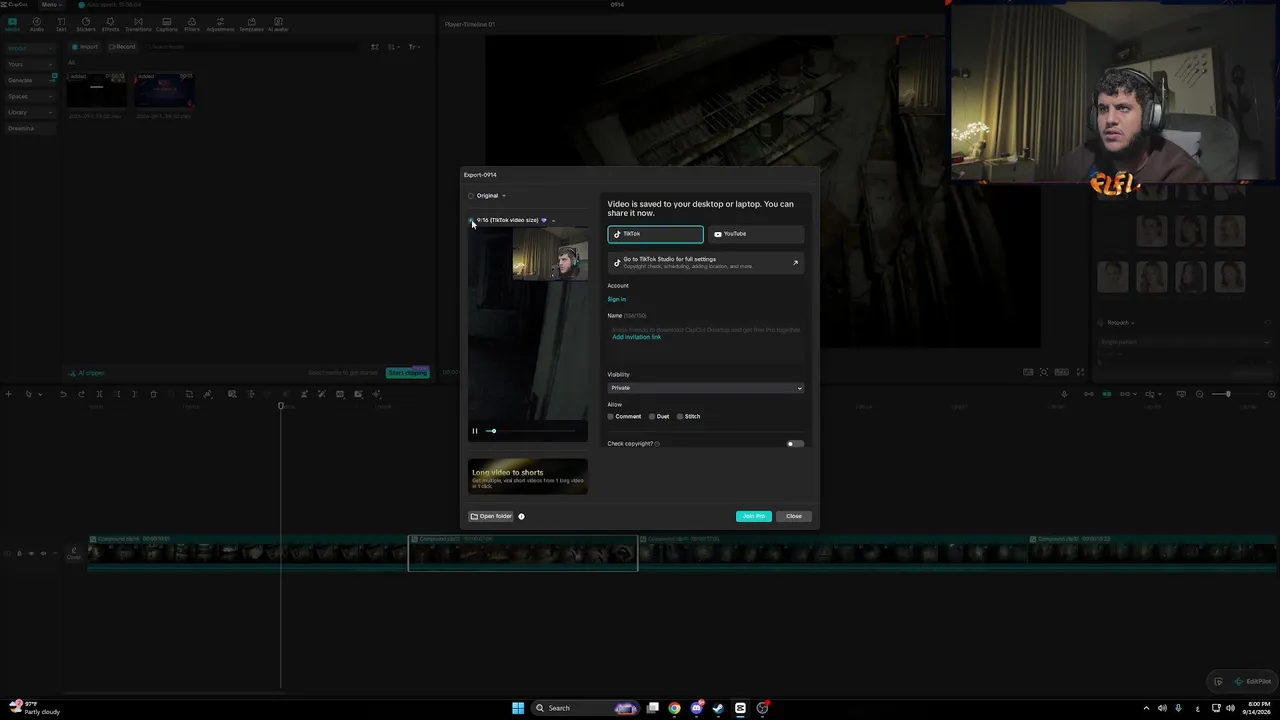Expand the Original format dropdown arrow

pos(503,196)
